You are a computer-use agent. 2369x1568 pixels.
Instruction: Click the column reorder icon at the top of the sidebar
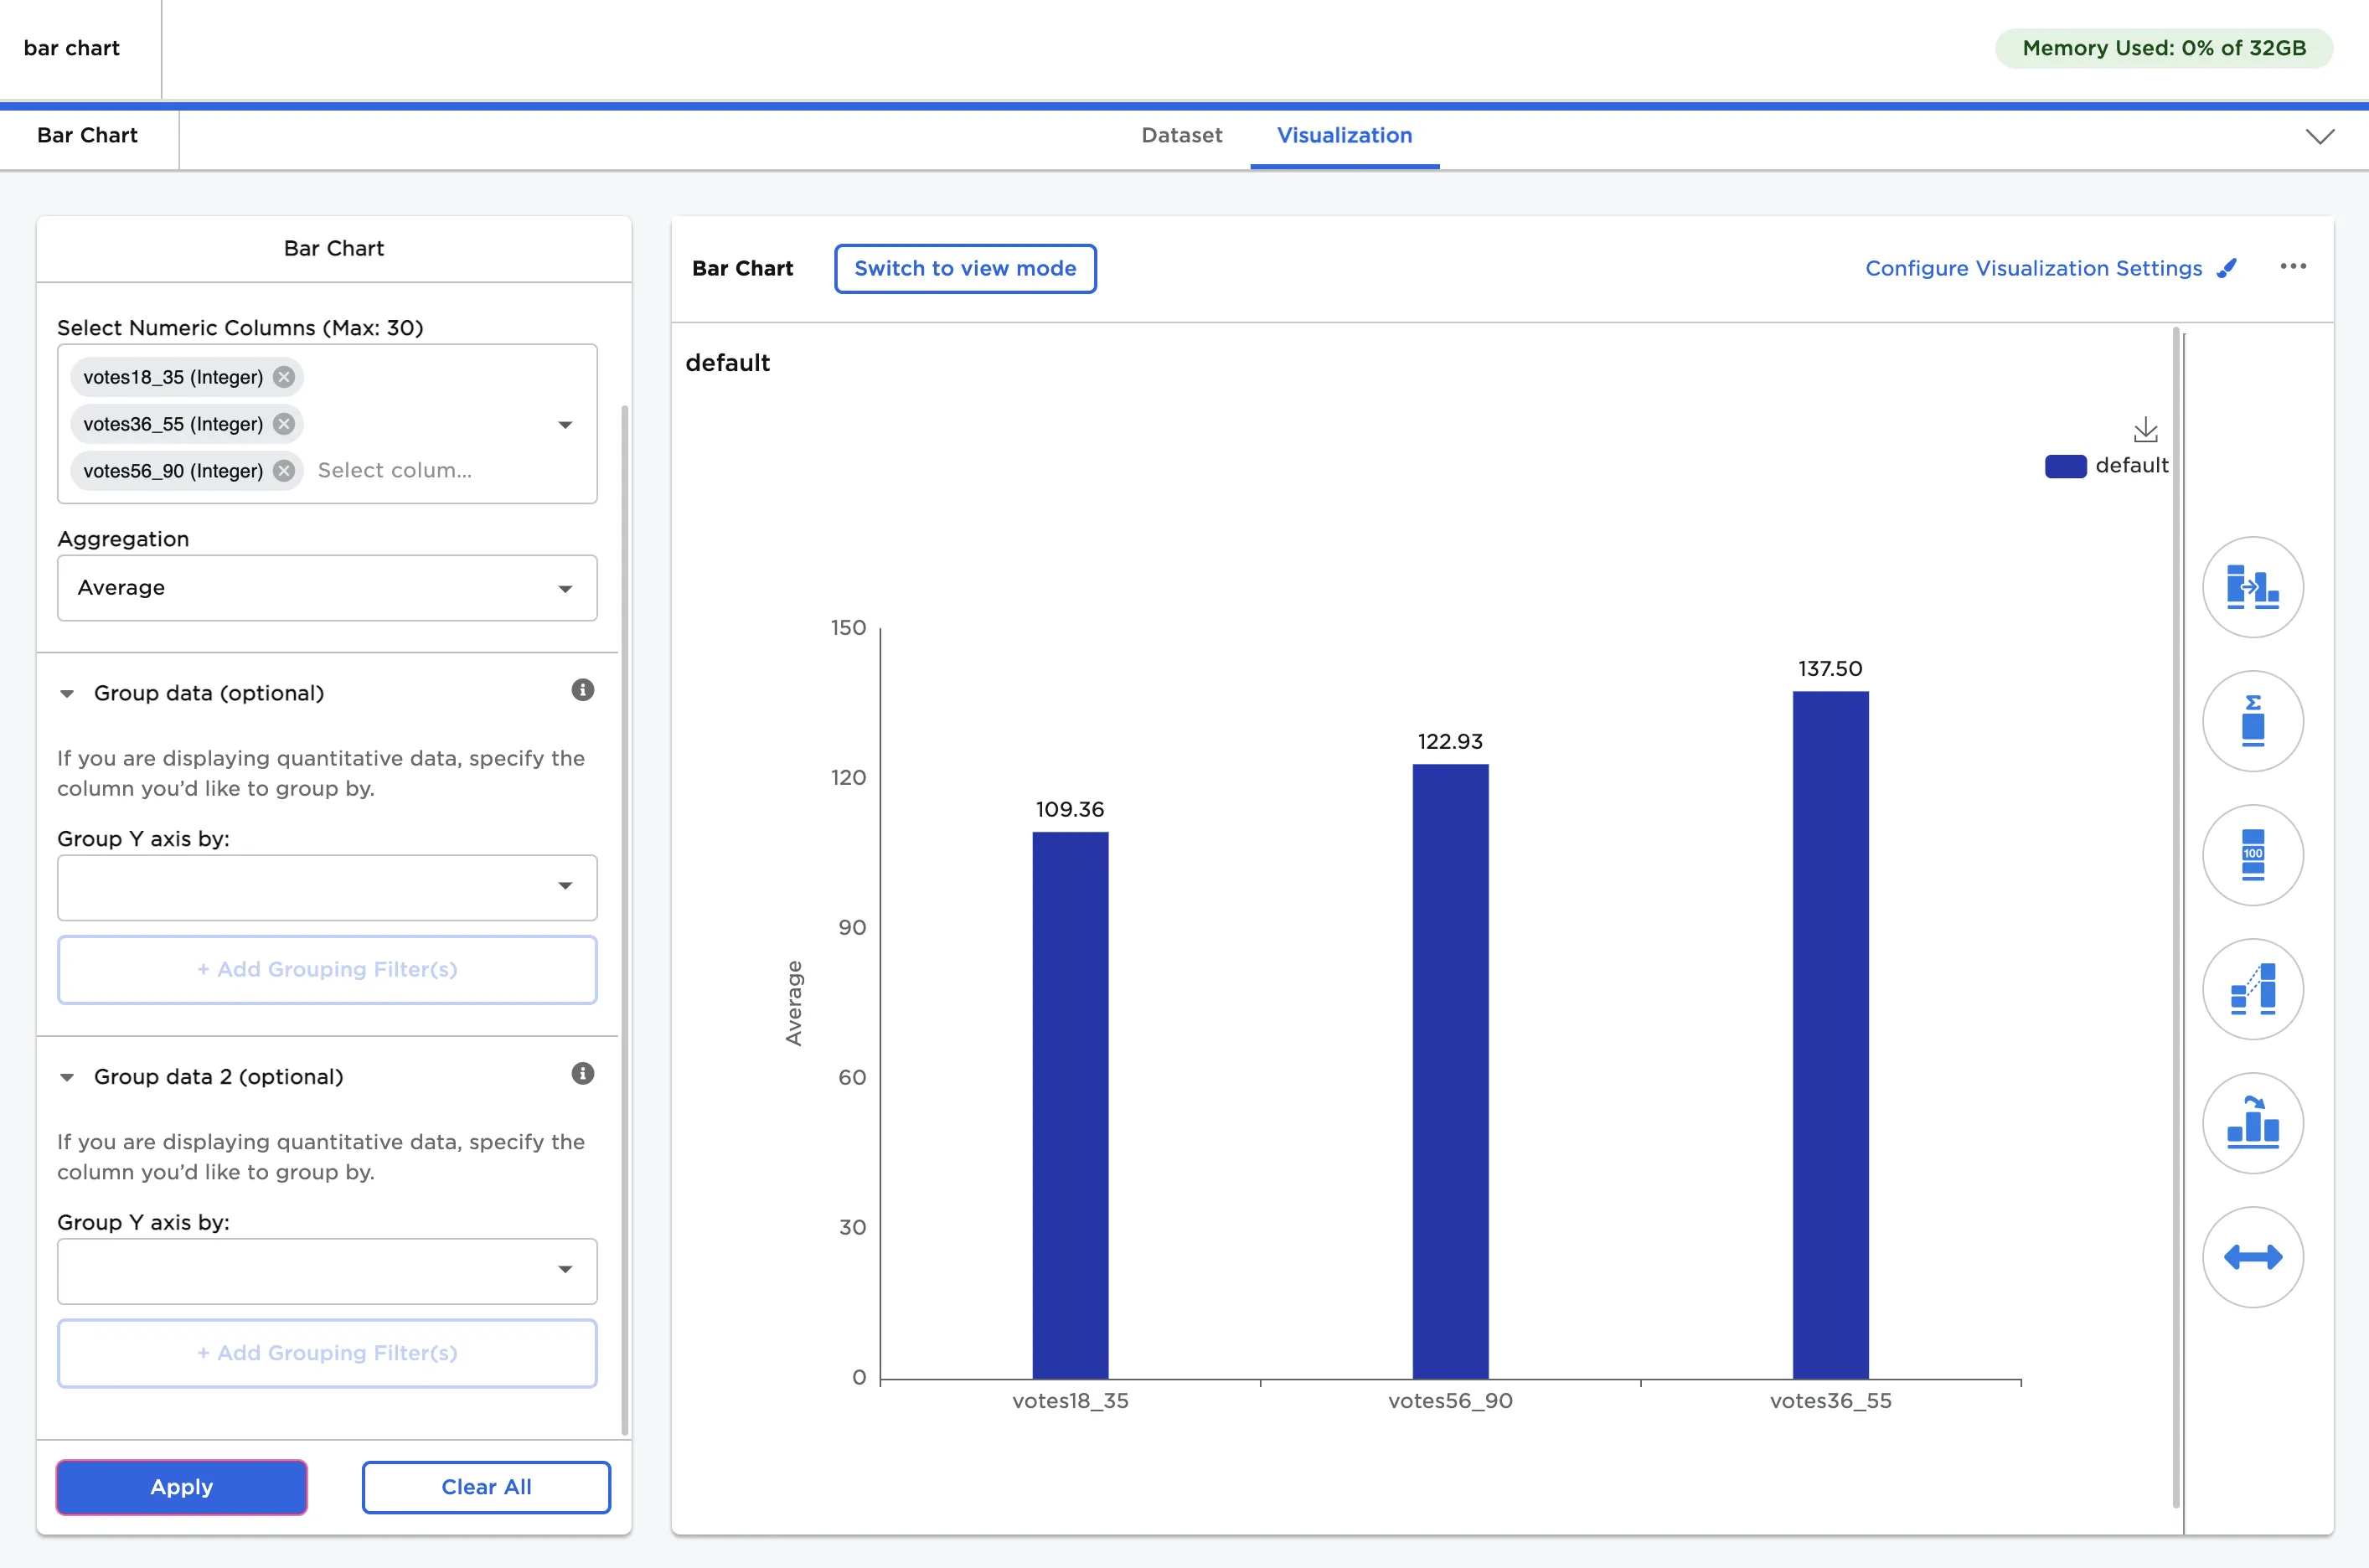[2253, 587]
